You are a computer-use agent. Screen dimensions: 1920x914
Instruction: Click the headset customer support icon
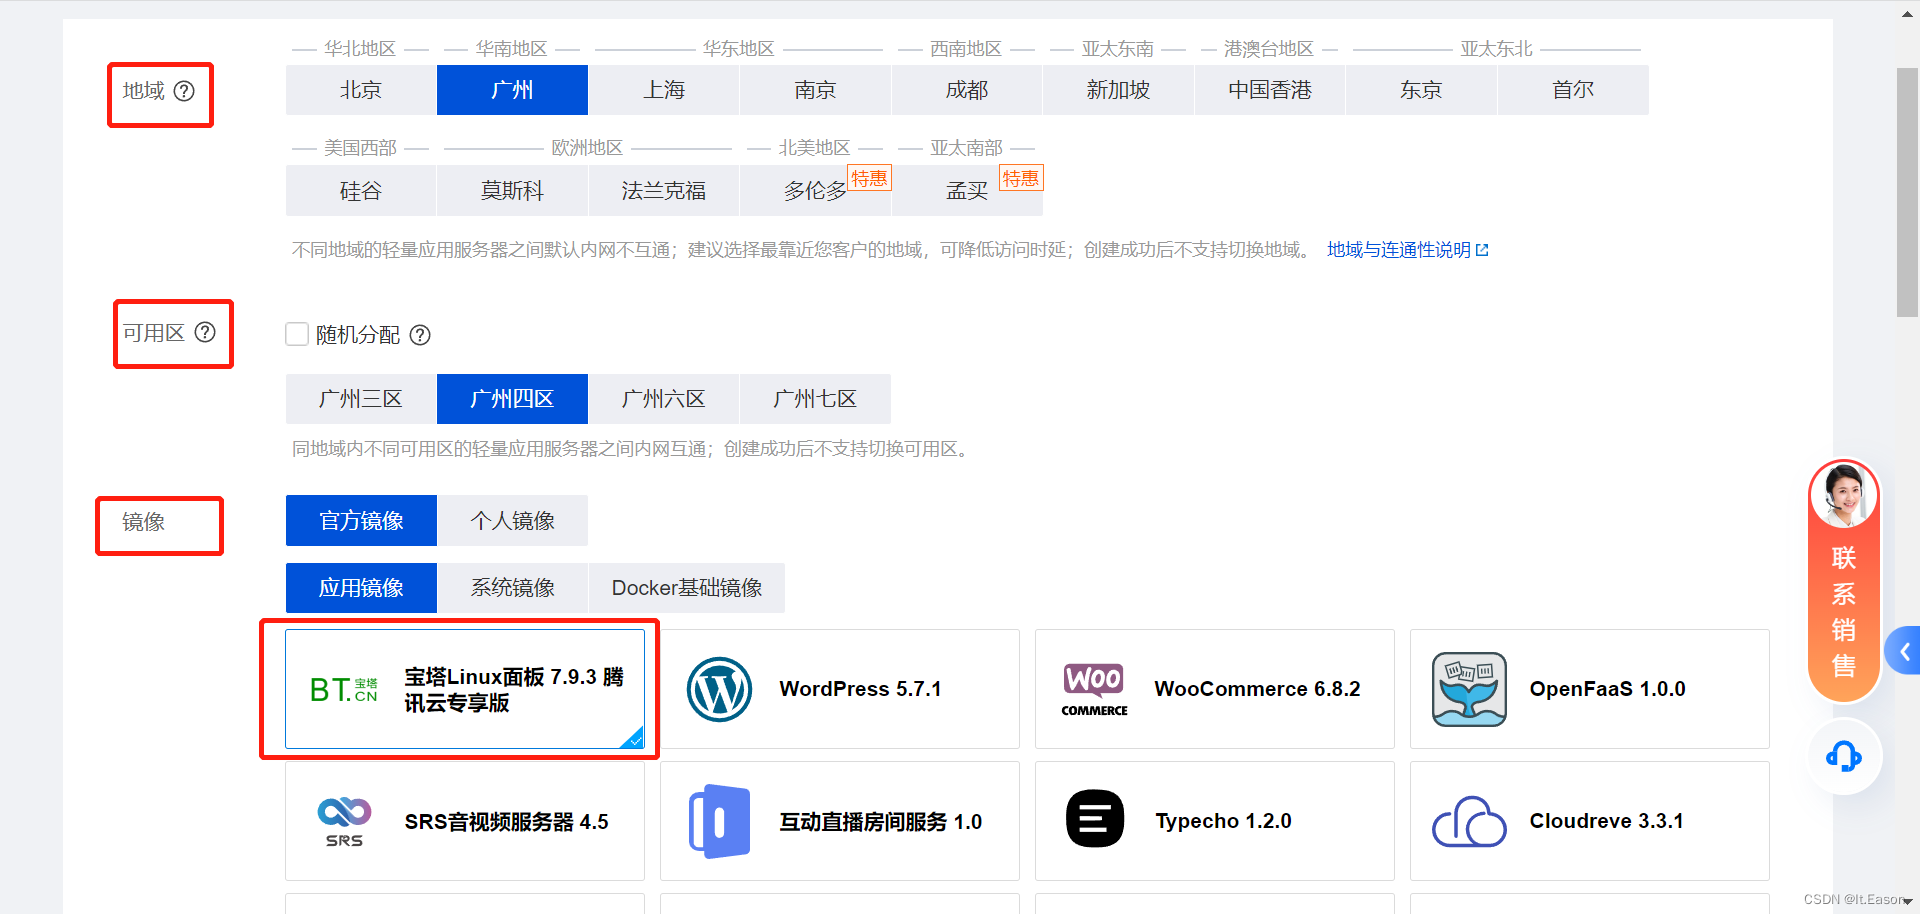(1844, 756)
